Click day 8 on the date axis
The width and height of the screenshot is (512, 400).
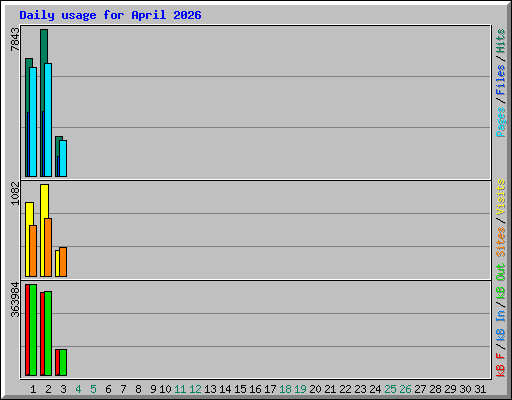[138, 389]
